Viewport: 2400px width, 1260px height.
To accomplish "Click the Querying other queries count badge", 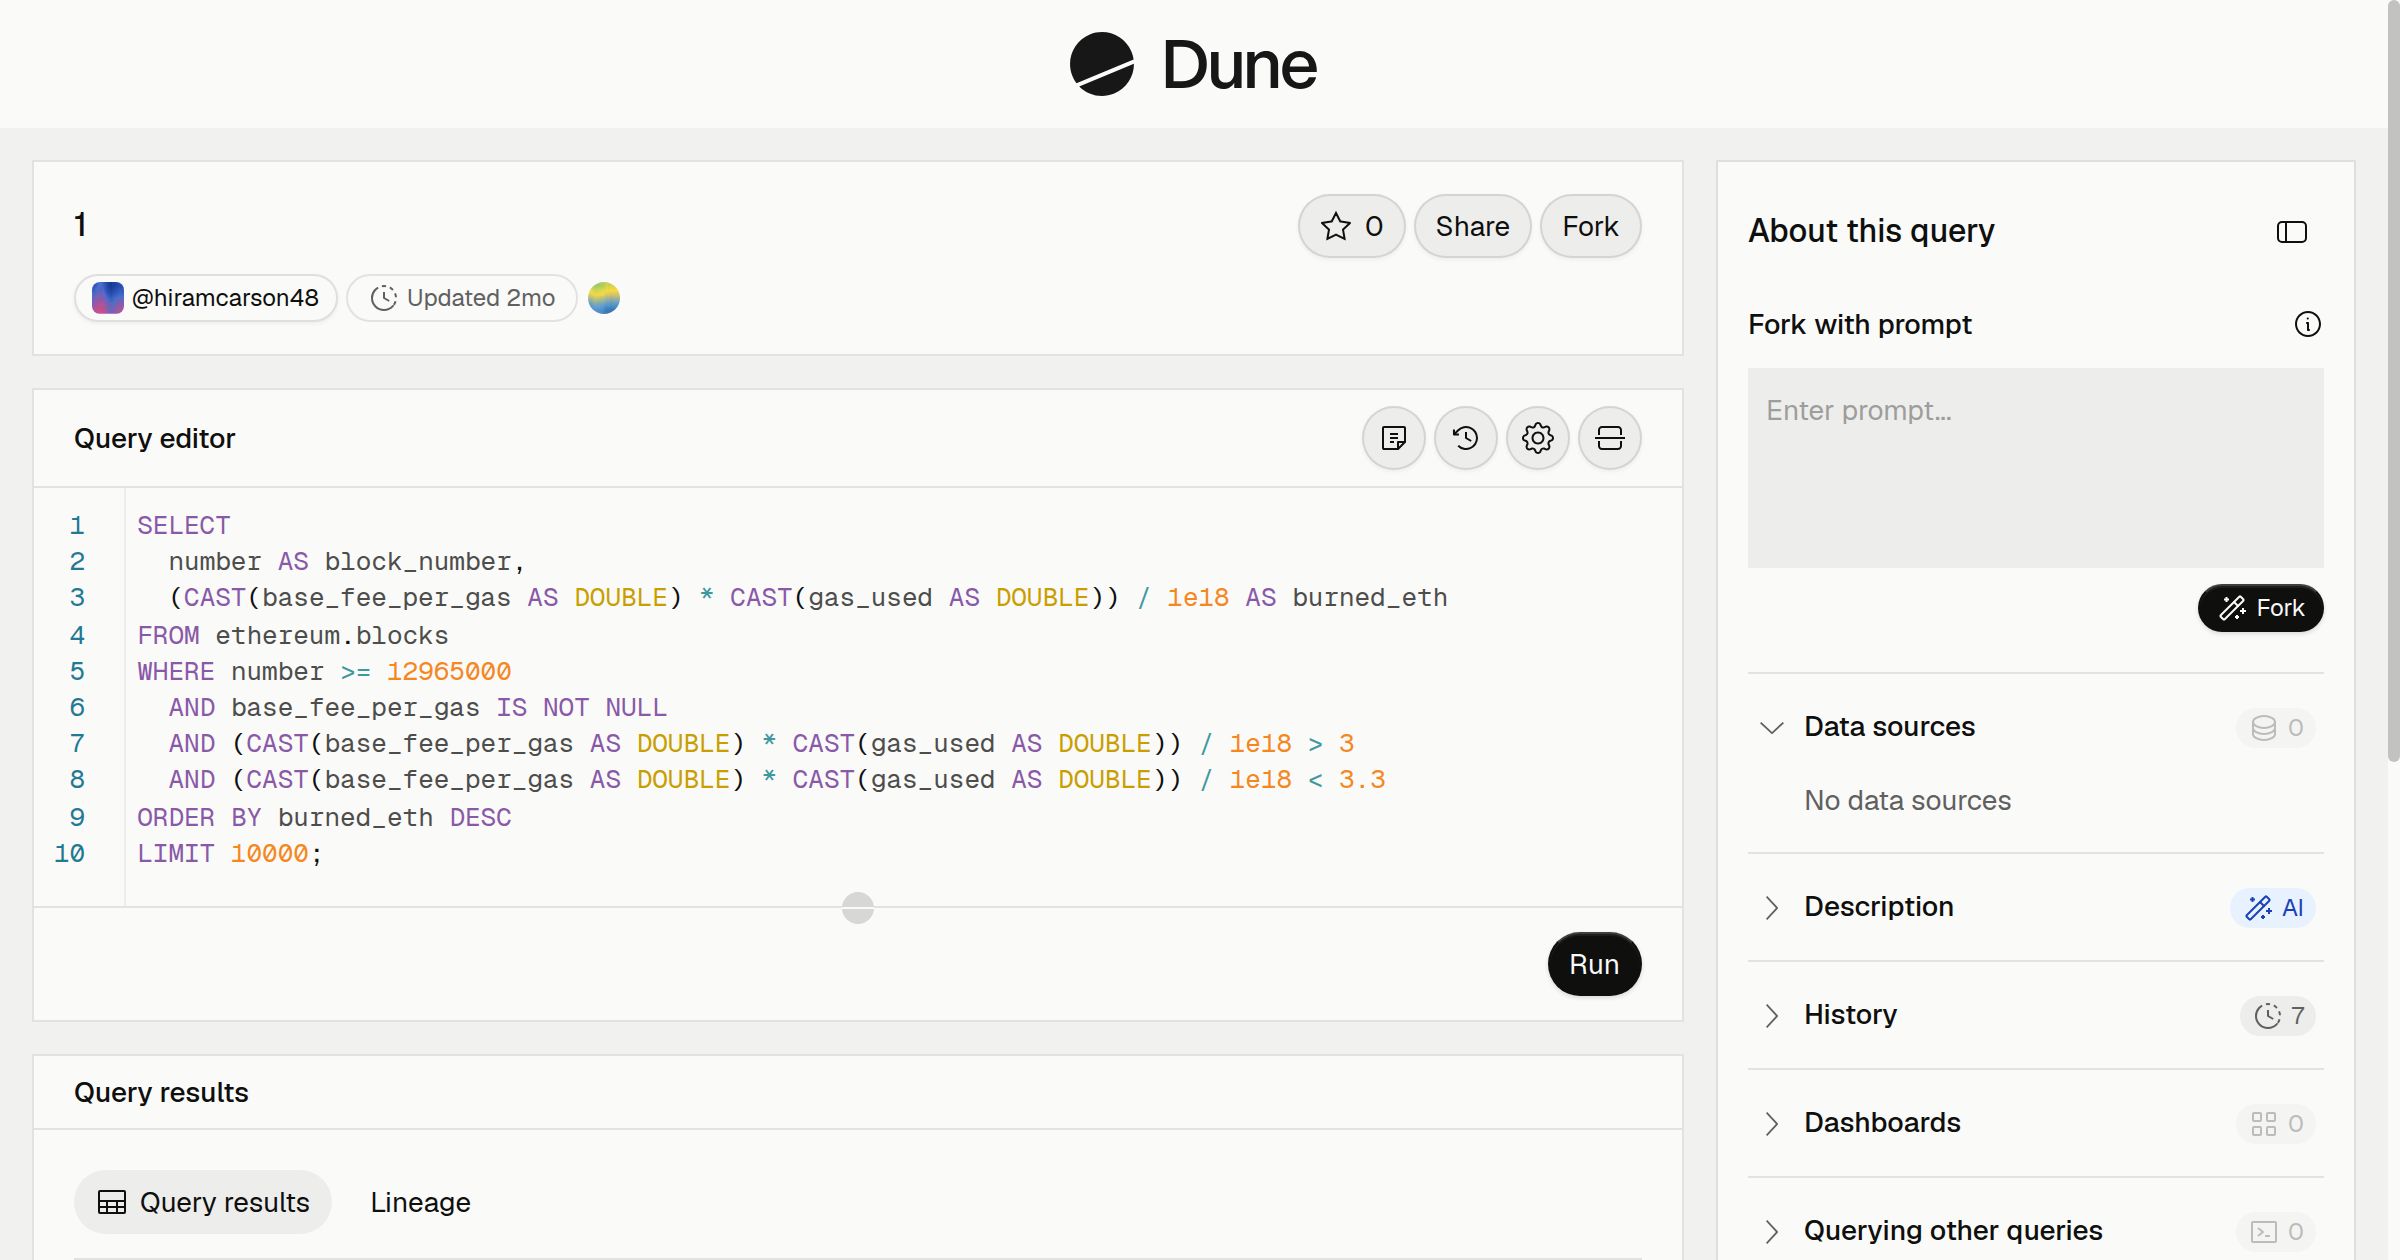I will pyautogui.click(x=2276, y=1231).
